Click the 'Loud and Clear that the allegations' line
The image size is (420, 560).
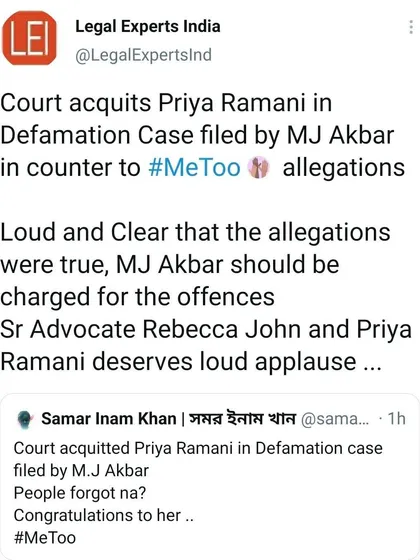195,232
